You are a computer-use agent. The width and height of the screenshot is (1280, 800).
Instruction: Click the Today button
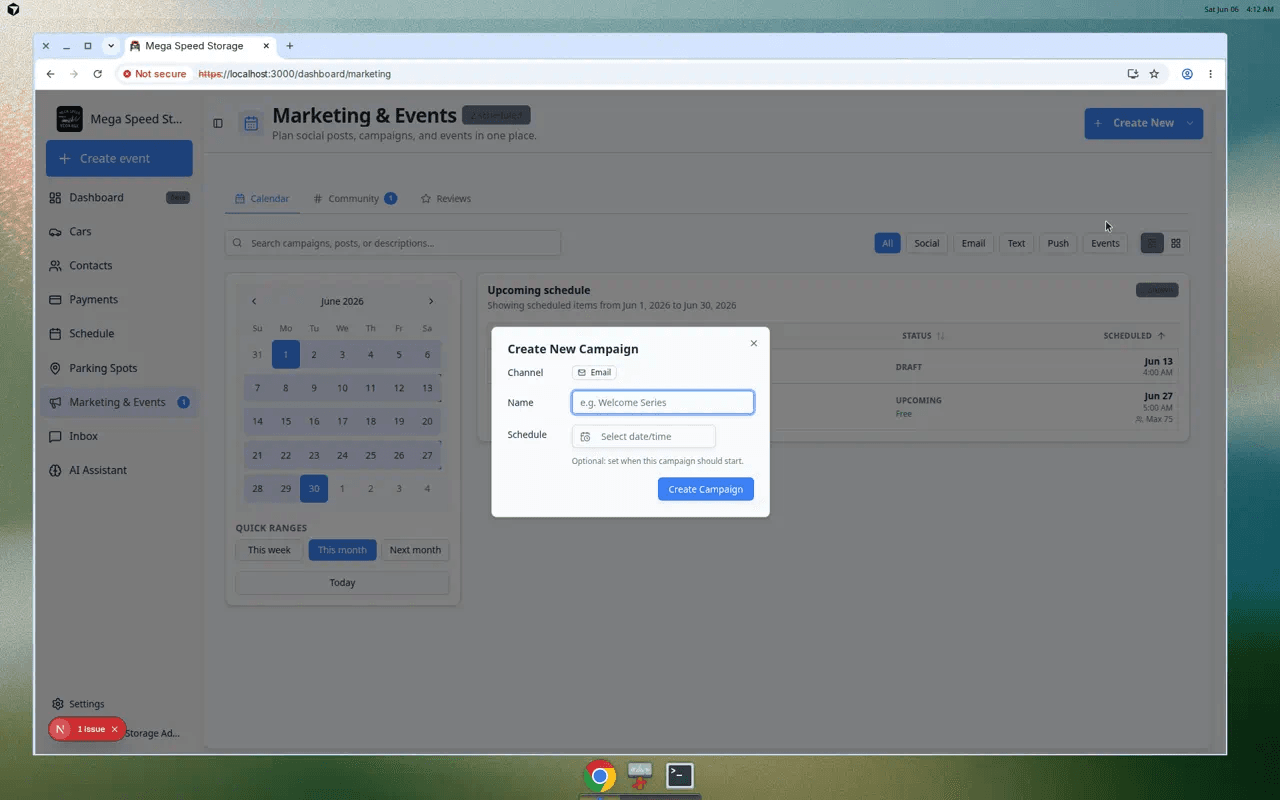pyautogui.click(x=342, y=582)
